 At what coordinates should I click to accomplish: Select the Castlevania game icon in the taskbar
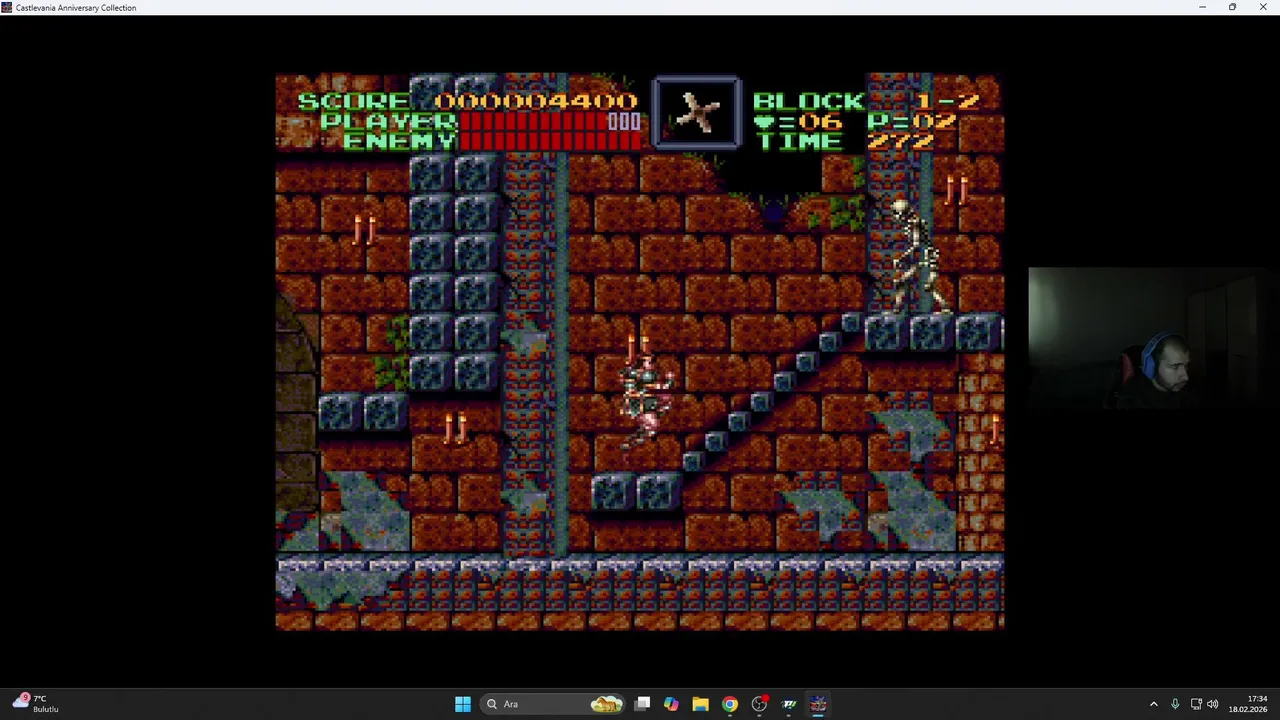point(818,704)
